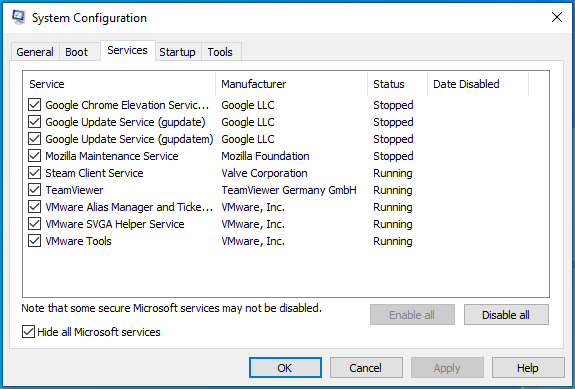Toggle Hide all Microsoft services checkbox
The image size is (575, 389).
click(x=28, y=332)
